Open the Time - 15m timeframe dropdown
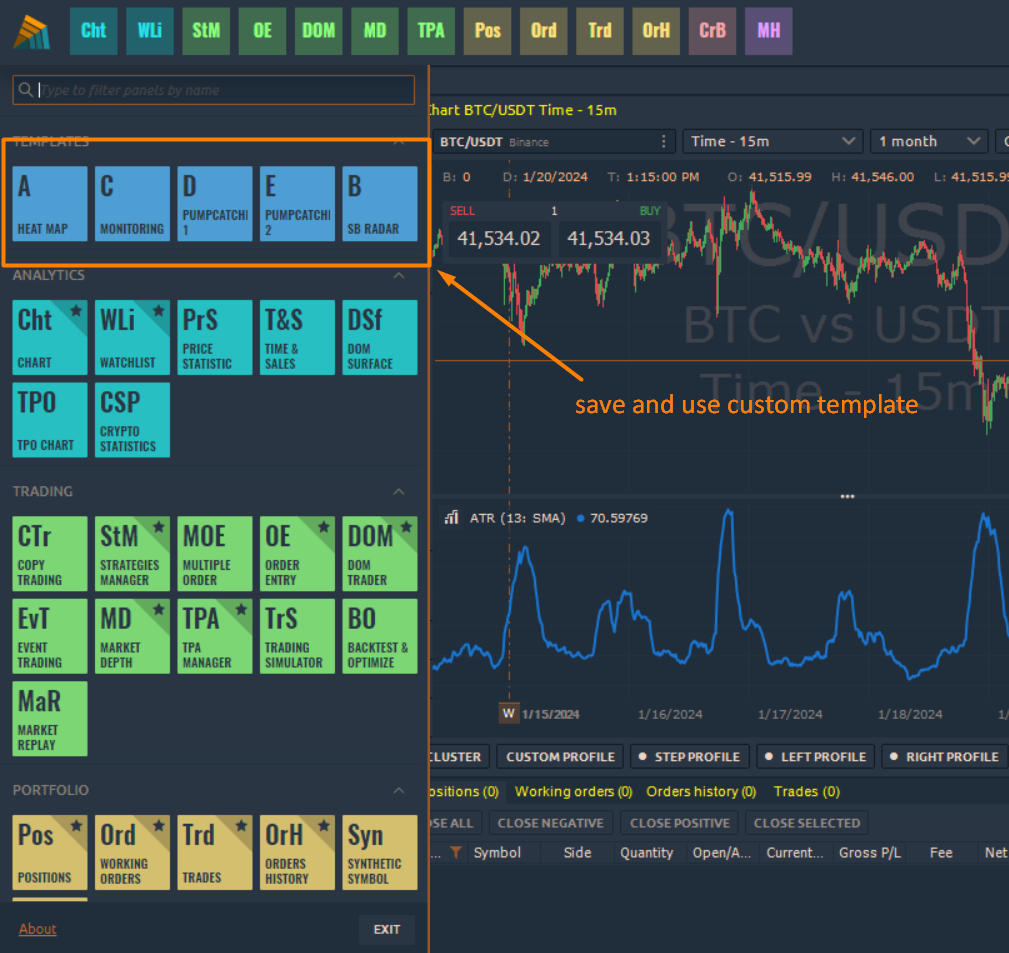 (773, 141)
